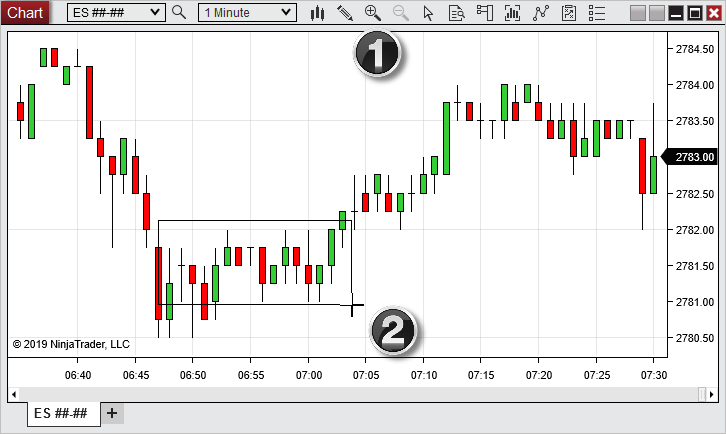726x434 pixels.
Task: Click the 2781.00 price axis label
Action: click(695, 302)
